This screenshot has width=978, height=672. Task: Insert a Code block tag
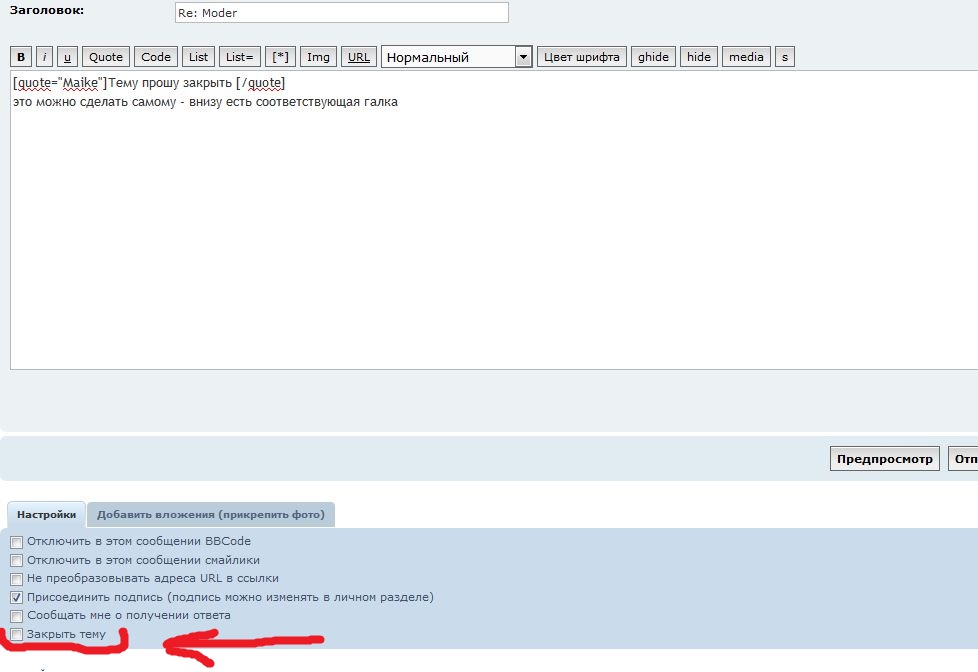point(156,57)
